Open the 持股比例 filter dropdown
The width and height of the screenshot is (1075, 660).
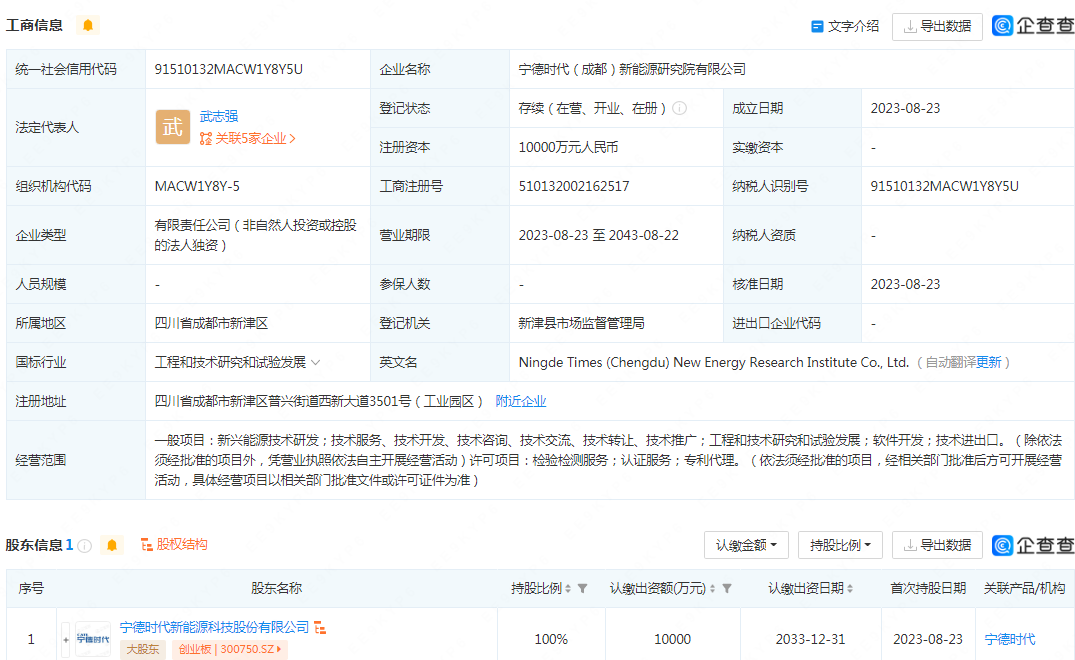(840, 545)
